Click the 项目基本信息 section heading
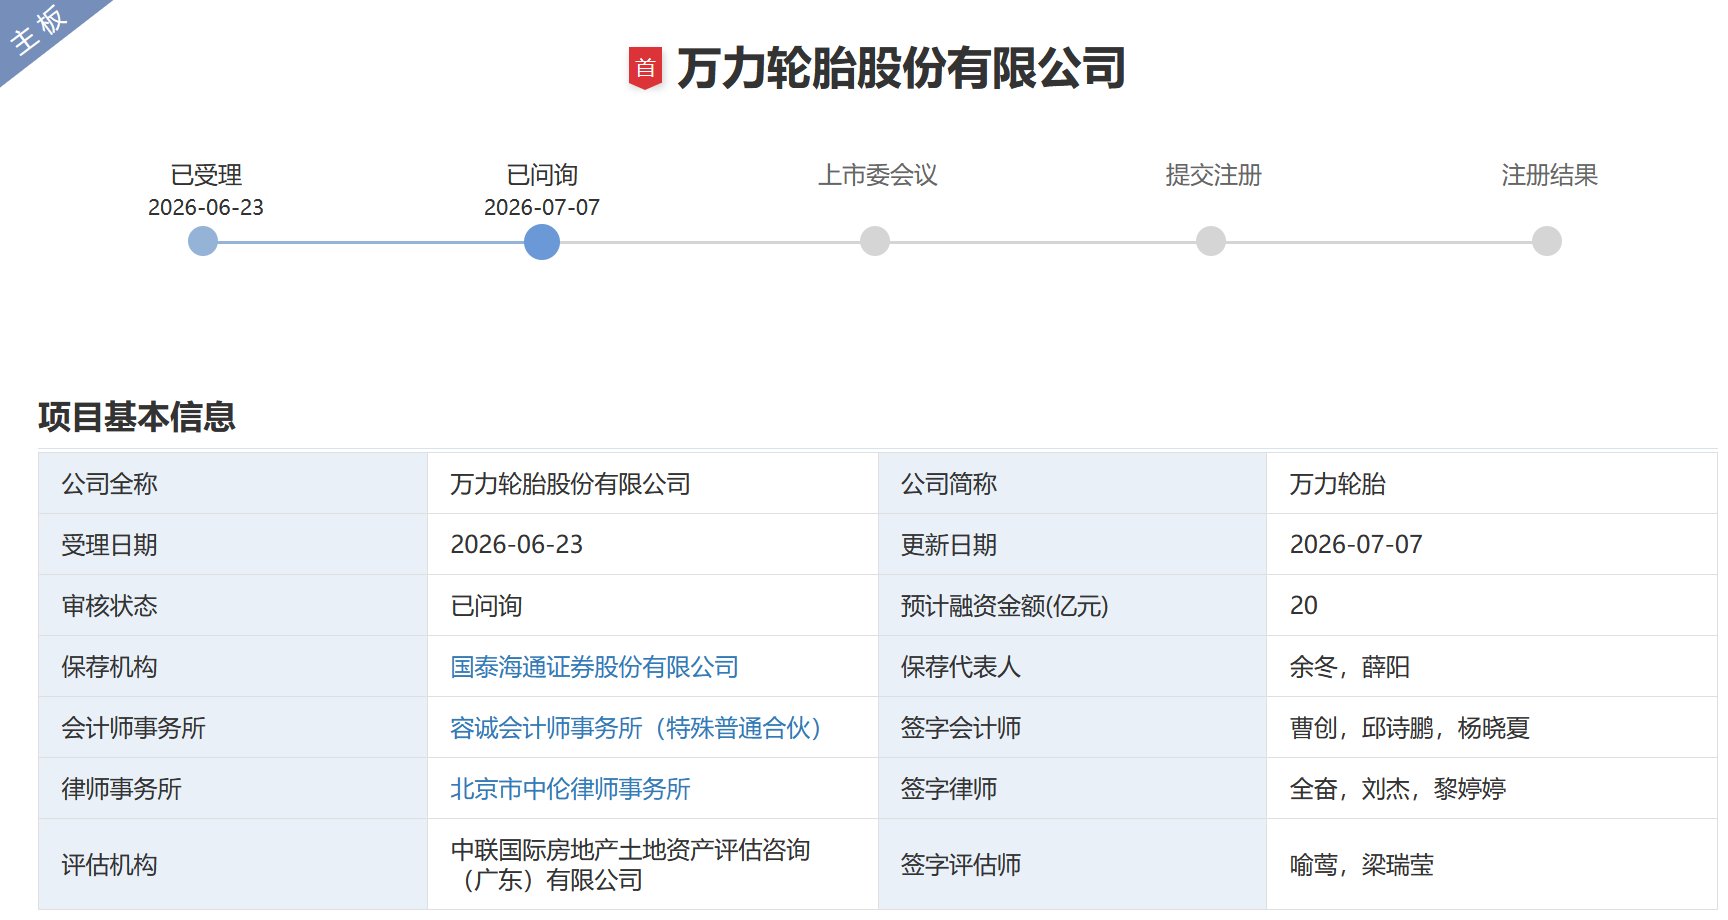The width and height of the screenshot is (1728, 920). coord(137,416)
